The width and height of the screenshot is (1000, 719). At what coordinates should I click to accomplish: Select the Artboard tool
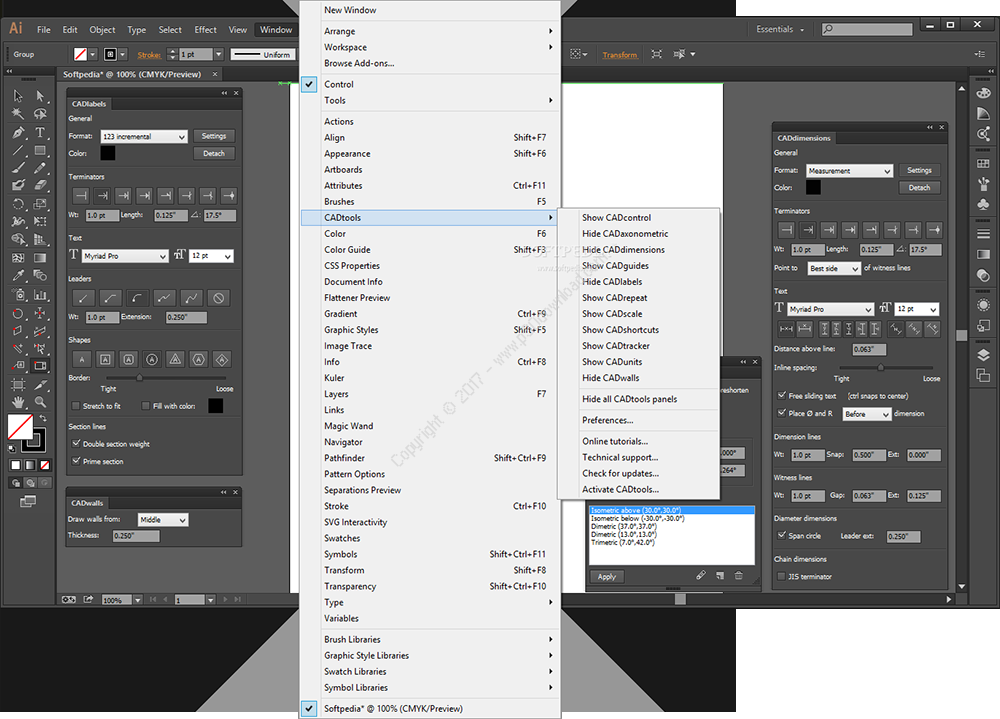(18, 385)
